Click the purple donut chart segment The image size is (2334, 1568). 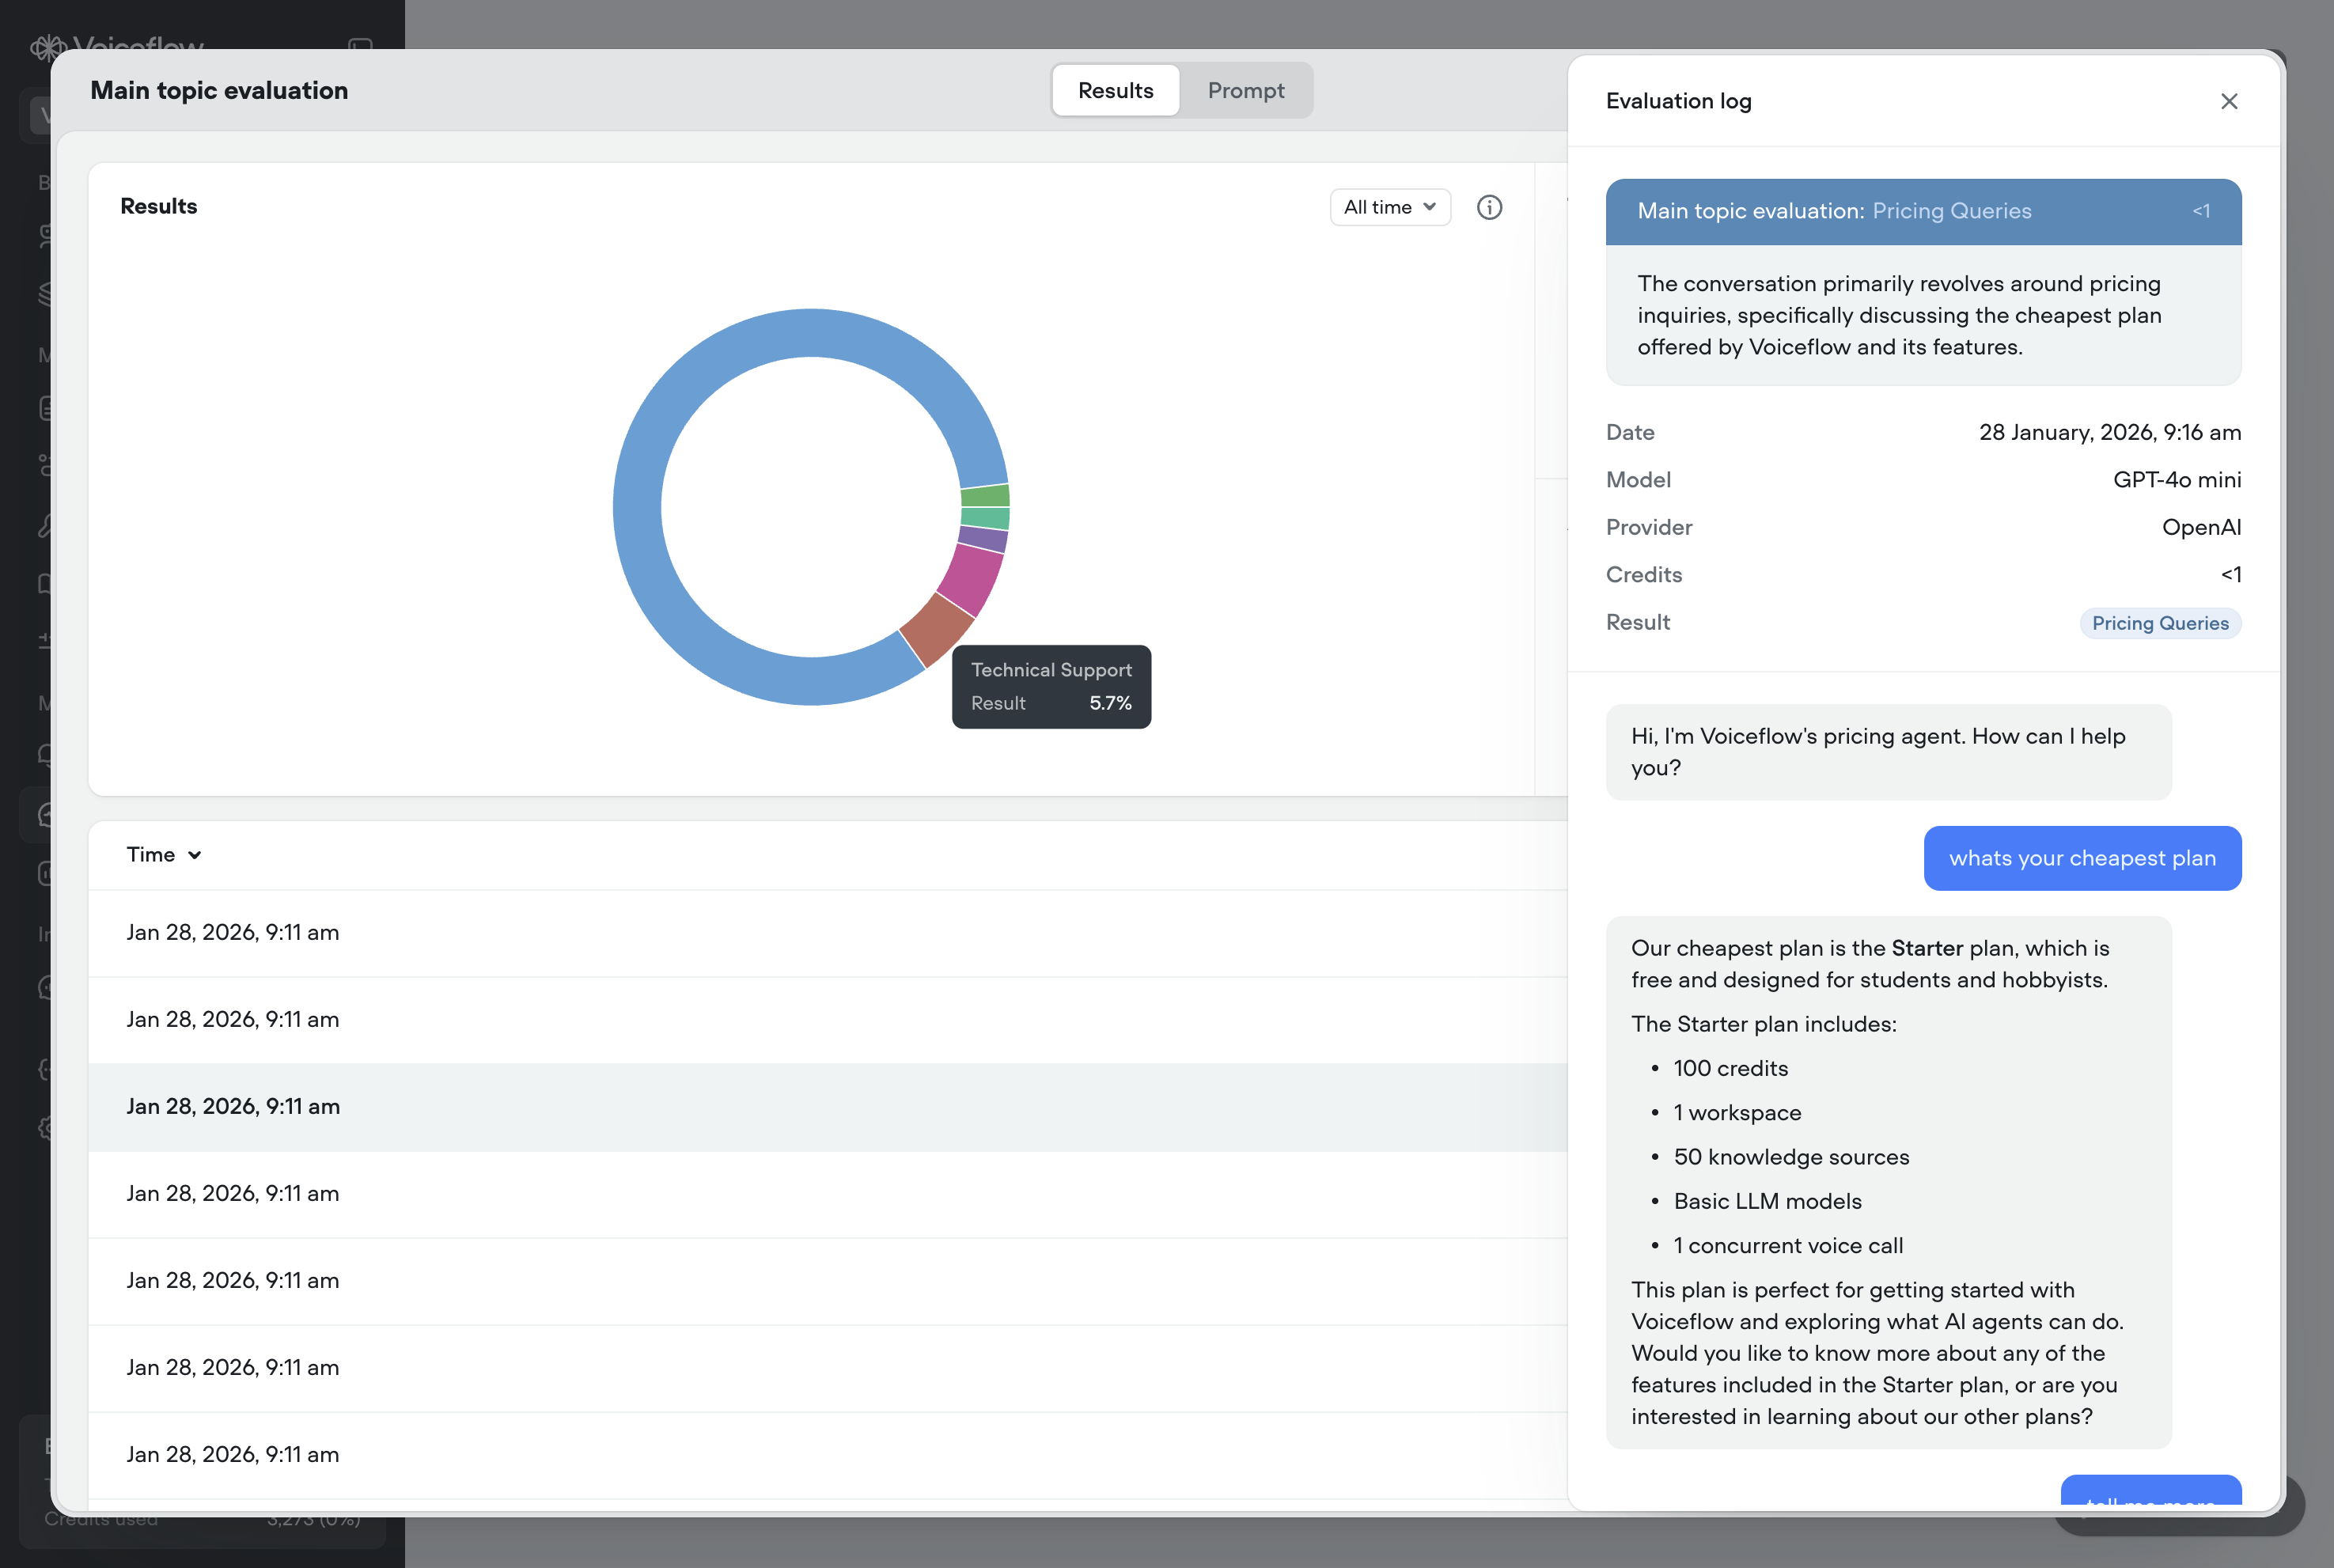(x=983, y=539)
